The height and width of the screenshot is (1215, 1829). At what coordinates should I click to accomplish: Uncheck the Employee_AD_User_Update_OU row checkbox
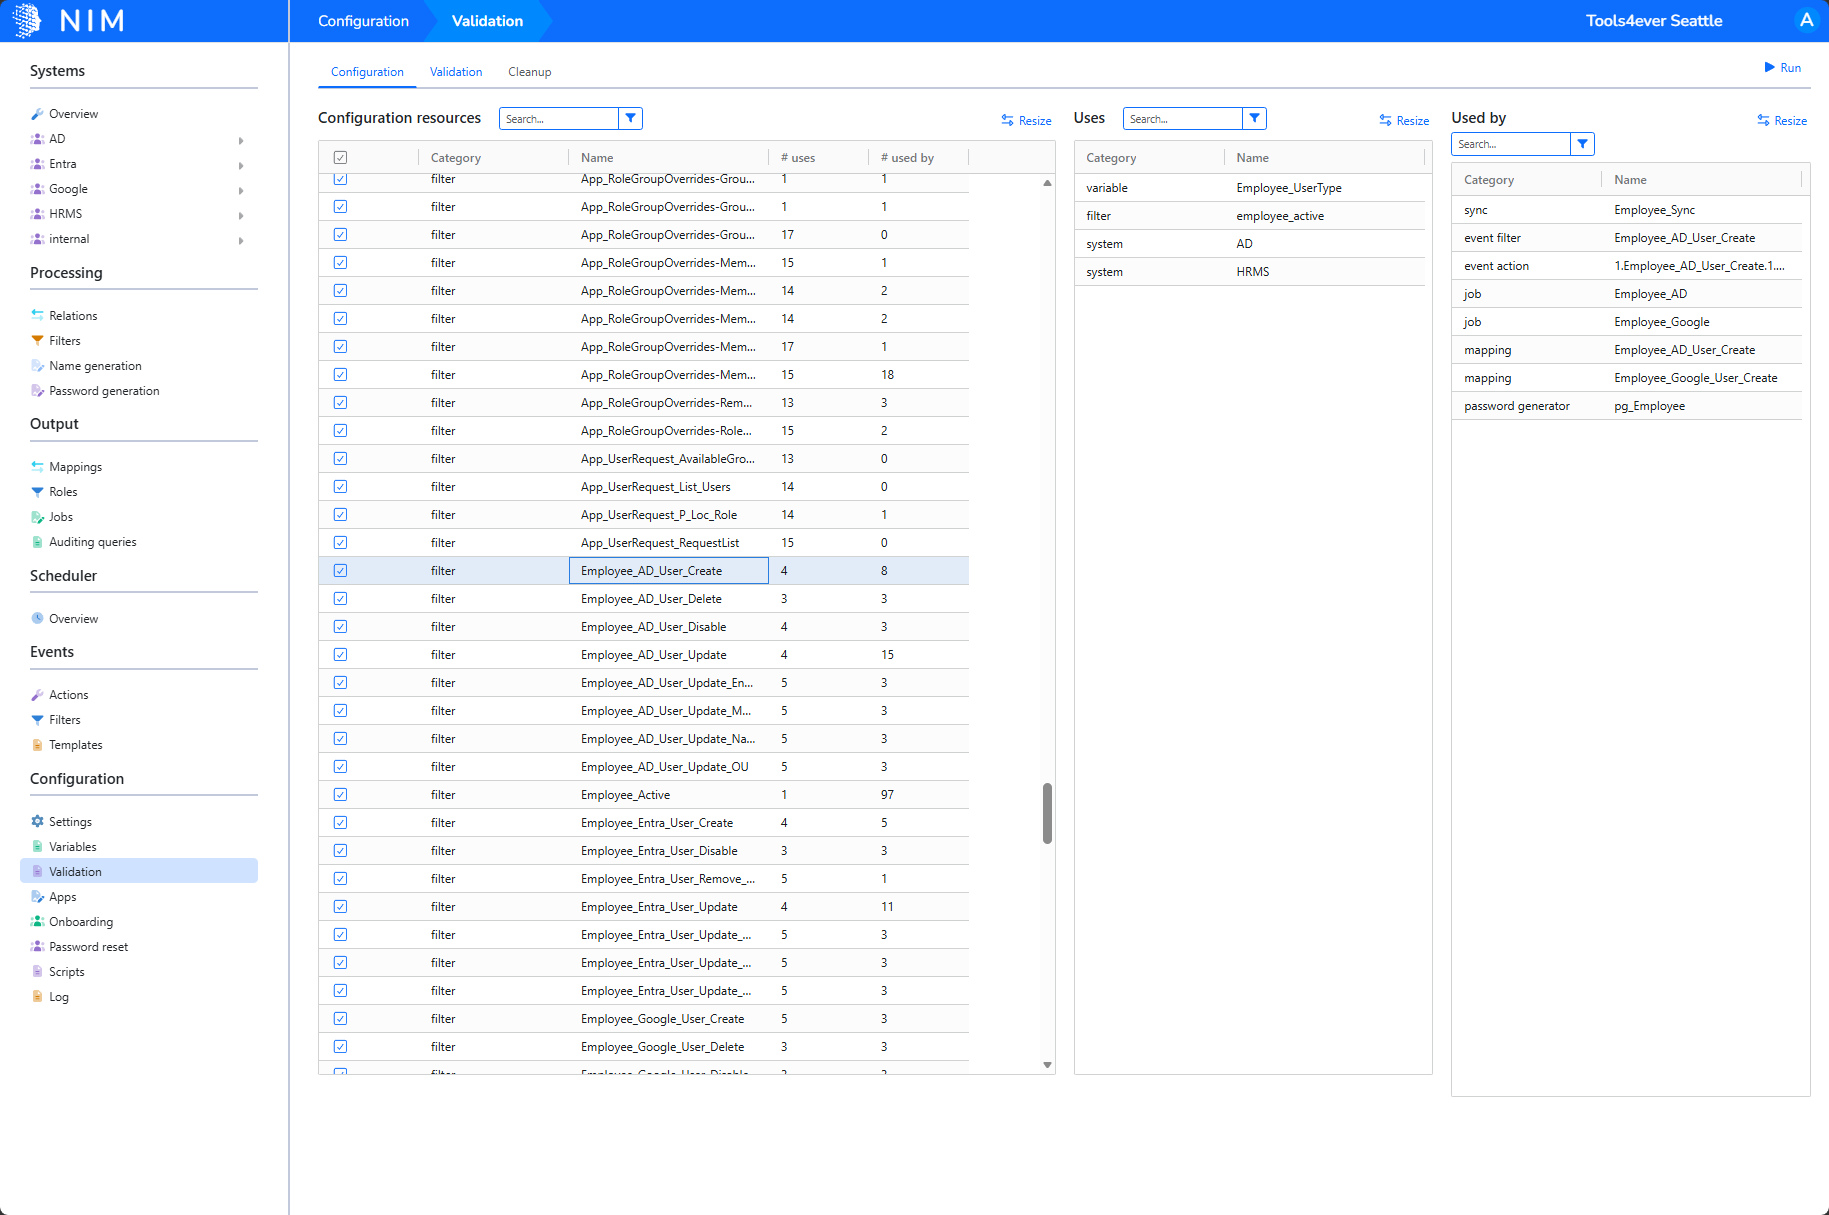(x=340, y=766)
